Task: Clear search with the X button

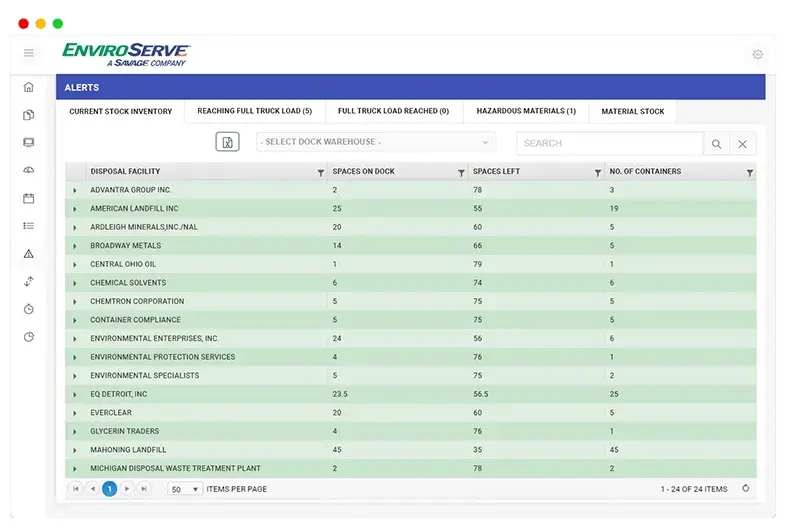Action: point(742,144)
